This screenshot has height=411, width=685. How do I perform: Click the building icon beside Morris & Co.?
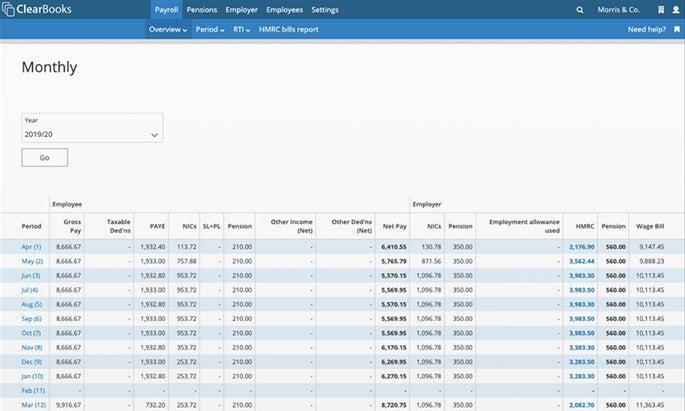coord(660,10)
